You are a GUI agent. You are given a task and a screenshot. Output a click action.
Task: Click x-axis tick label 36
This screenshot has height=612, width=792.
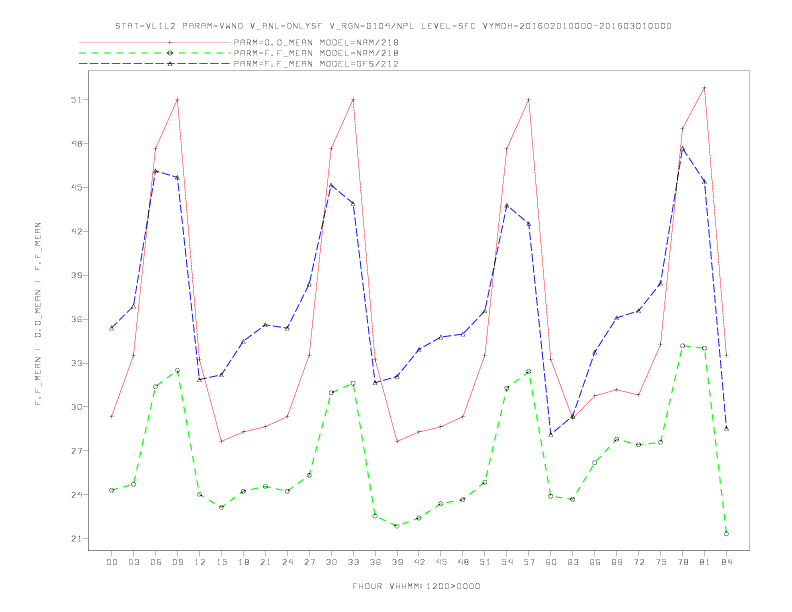[x=375, y=562]
